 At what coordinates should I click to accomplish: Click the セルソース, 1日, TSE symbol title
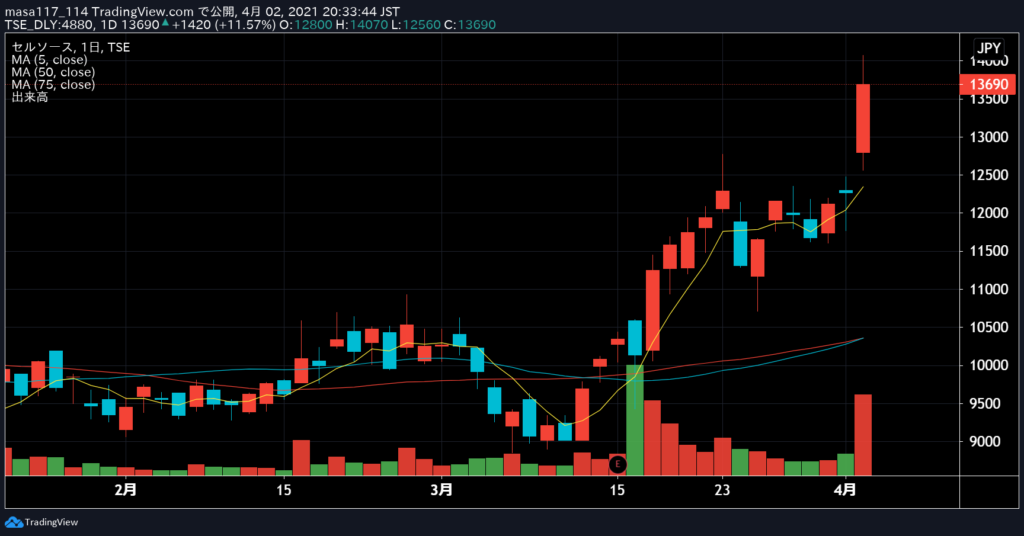pos(71,47)
